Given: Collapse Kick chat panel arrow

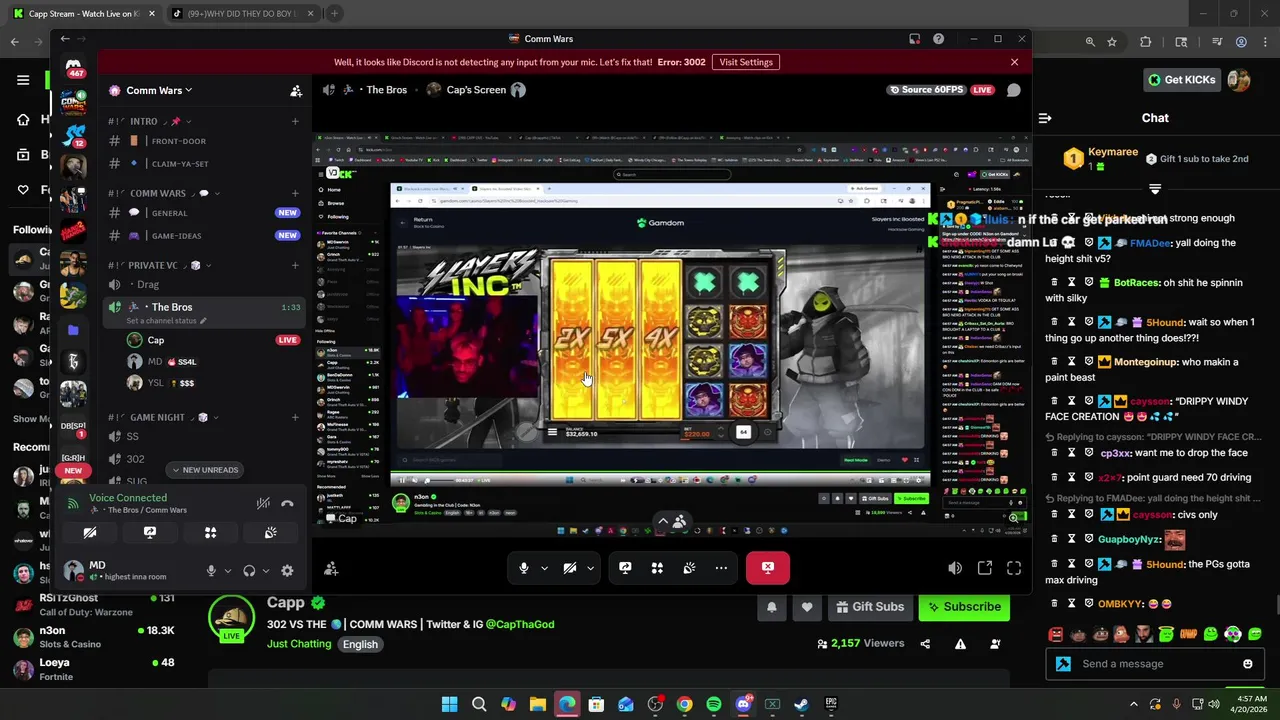Looking at the screenshot, I should tap(1045, 118).
